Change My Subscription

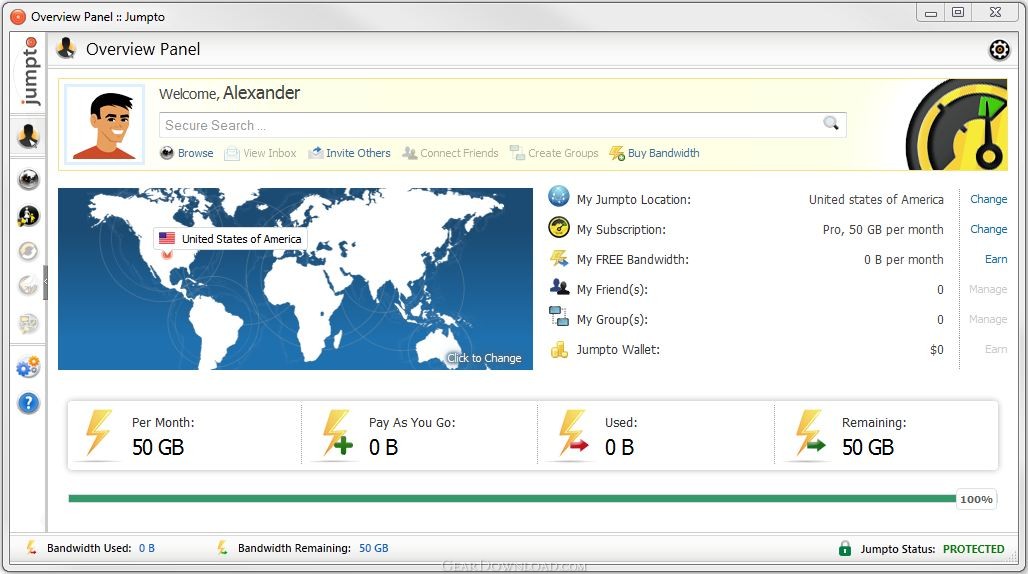[988, 229]
